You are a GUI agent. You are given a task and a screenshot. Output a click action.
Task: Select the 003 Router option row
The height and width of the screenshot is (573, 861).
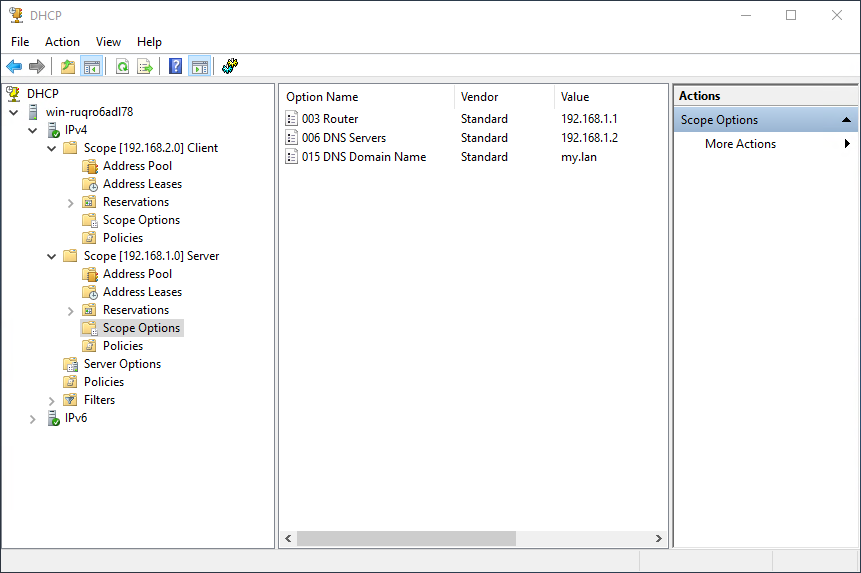pyautogui.click(x=330, y=119)
